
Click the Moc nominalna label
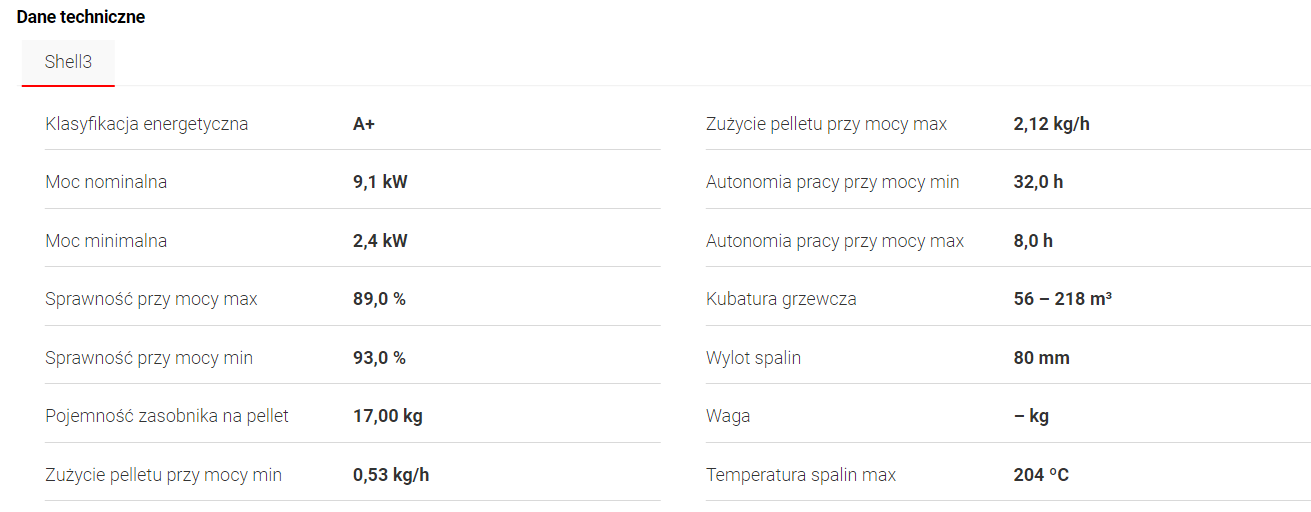pos(106,182)
